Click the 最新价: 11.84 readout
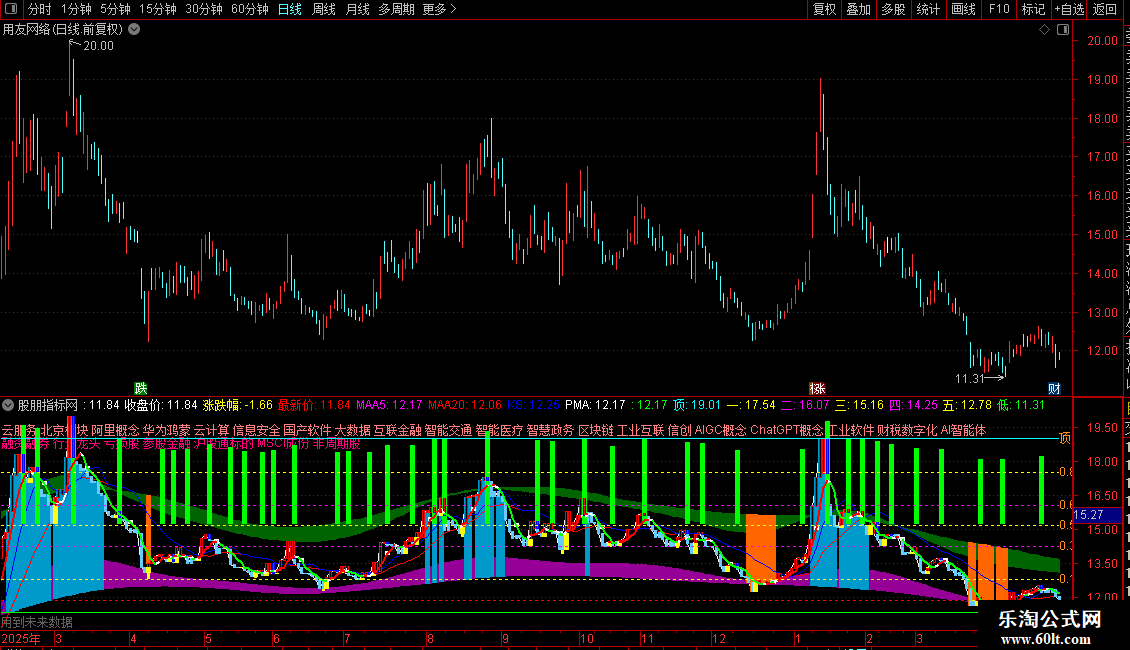 314,405
